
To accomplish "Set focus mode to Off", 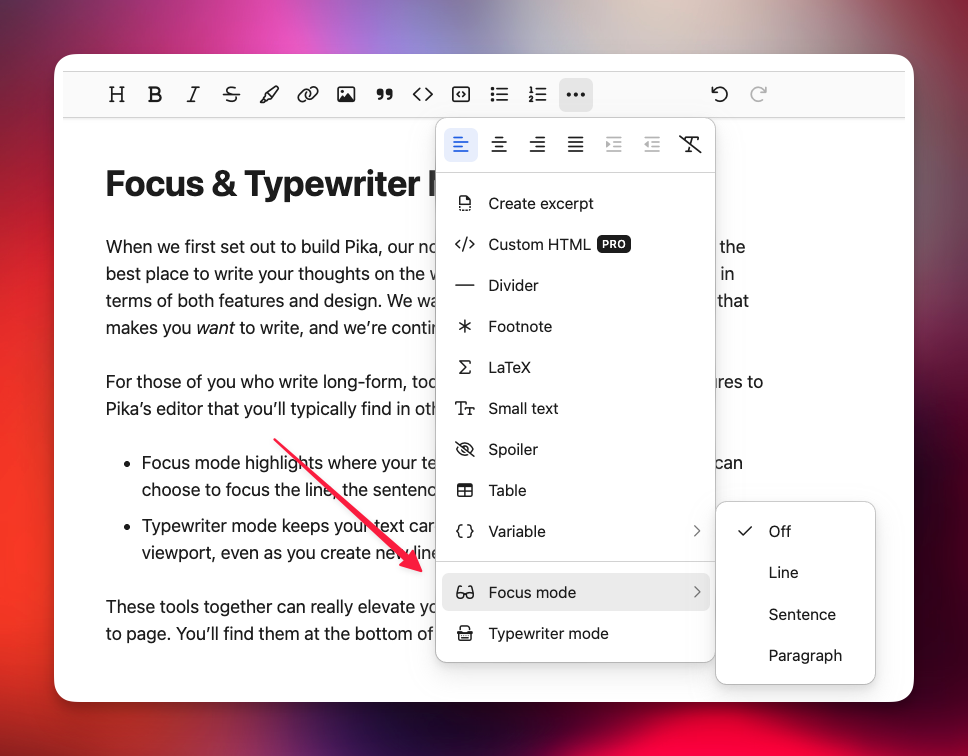I will pyautogui.click(x=795, y=531).
